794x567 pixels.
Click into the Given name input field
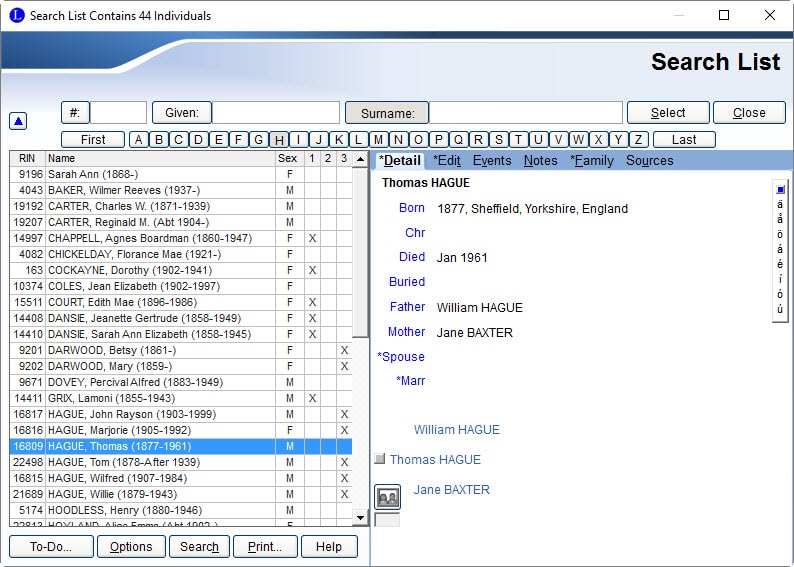276,112
